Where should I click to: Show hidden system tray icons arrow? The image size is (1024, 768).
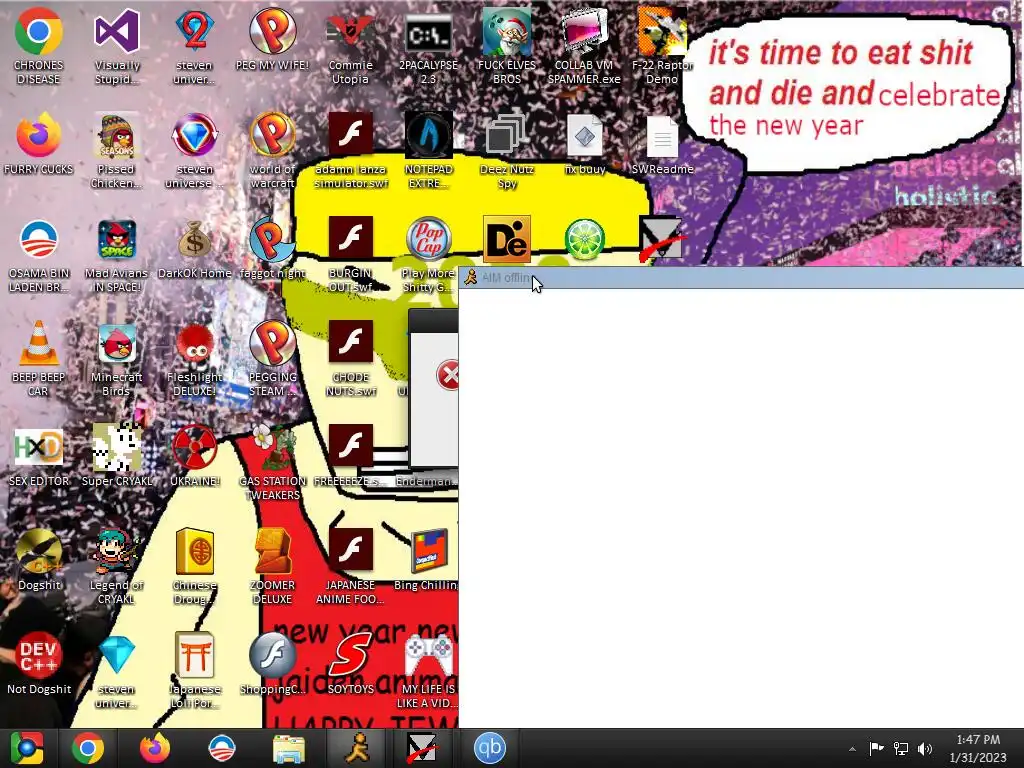(x=852, y=748)
